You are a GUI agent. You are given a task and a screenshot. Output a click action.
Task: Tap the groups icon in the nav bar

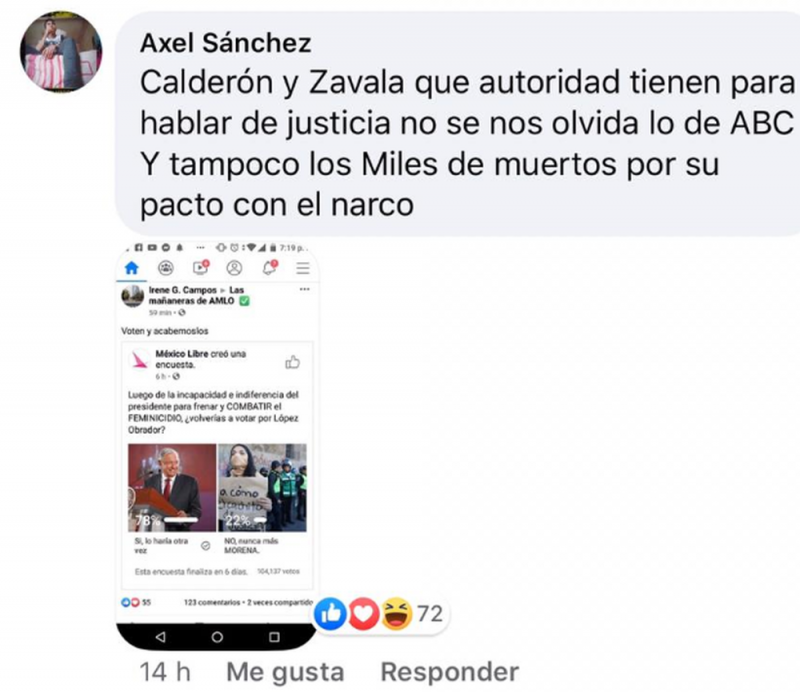[x=166, y=268]
